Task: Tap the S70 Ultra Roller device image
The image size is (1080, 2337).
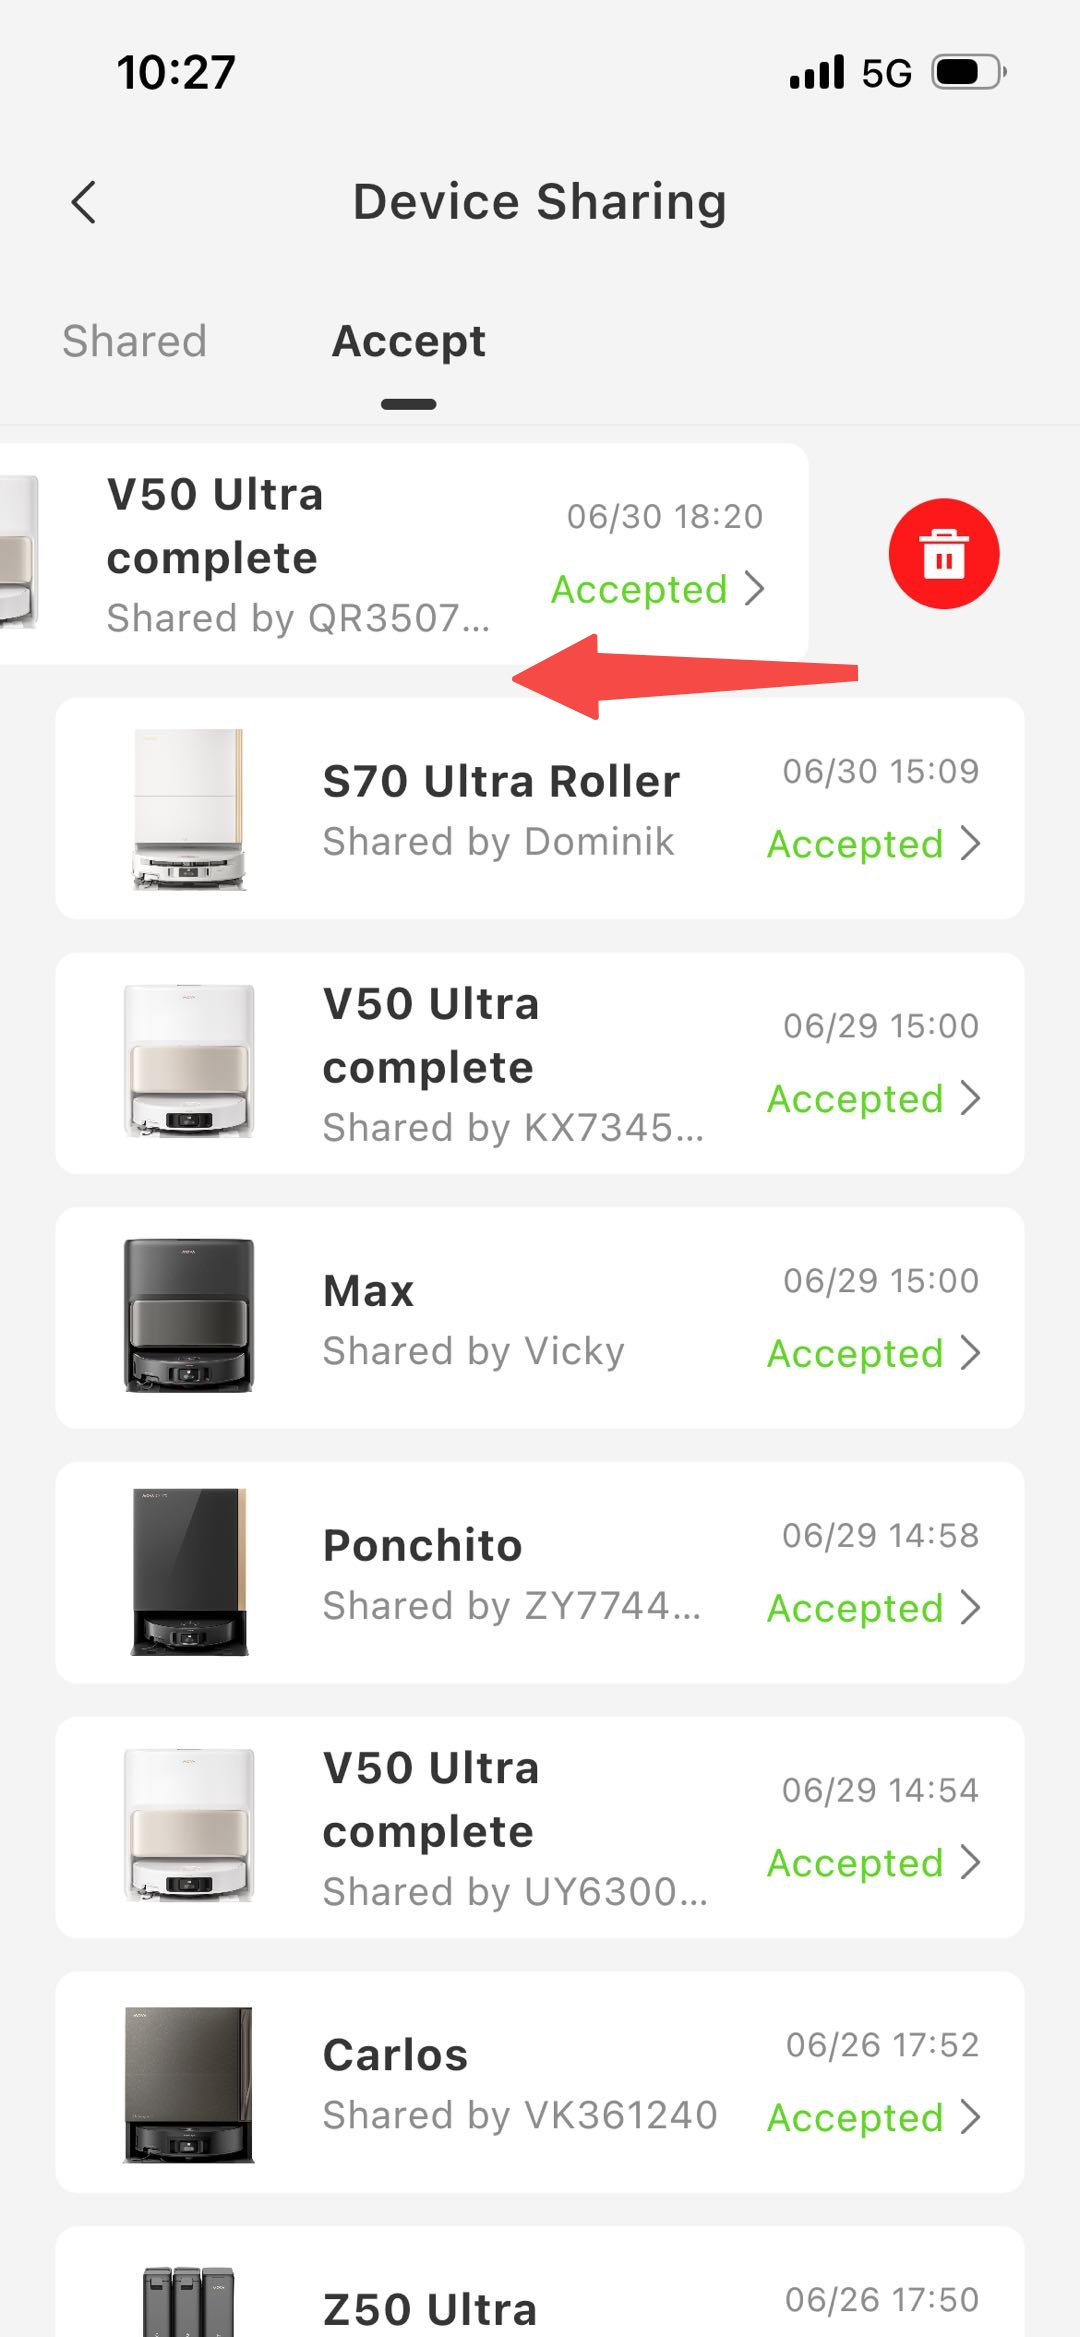Action: pyautogui.click(x=189, y=809)
